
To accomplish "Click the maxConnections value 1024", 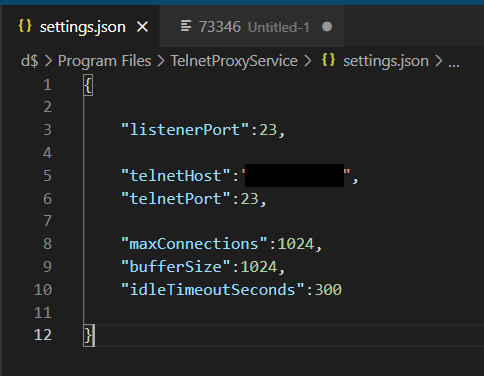I will pos(296,244).
